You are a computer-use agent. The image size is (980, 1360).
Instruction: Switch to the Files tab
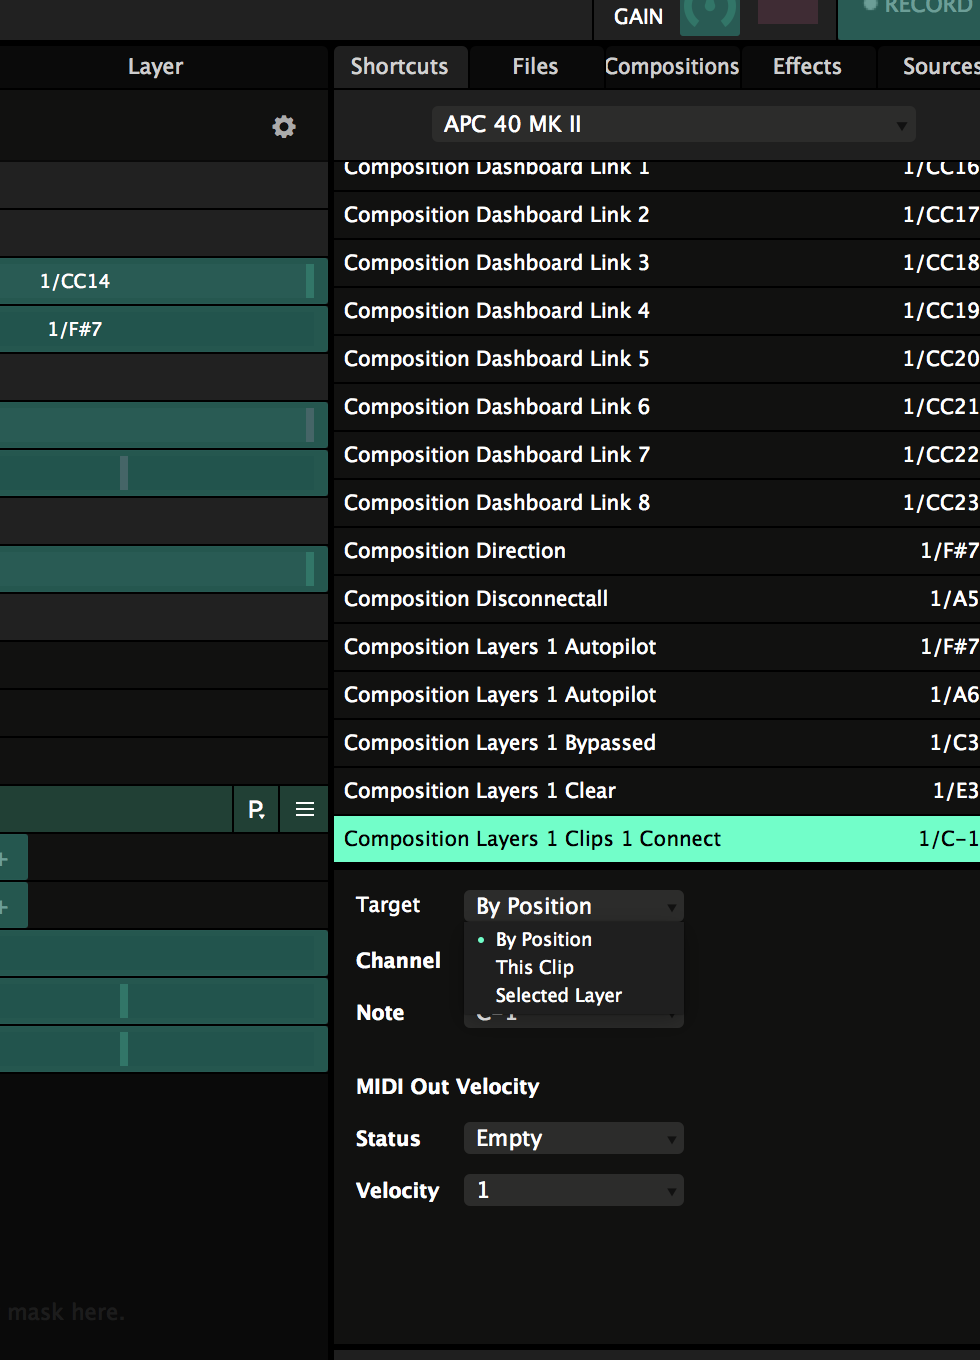pyautogui.click(x=535, y=67)
